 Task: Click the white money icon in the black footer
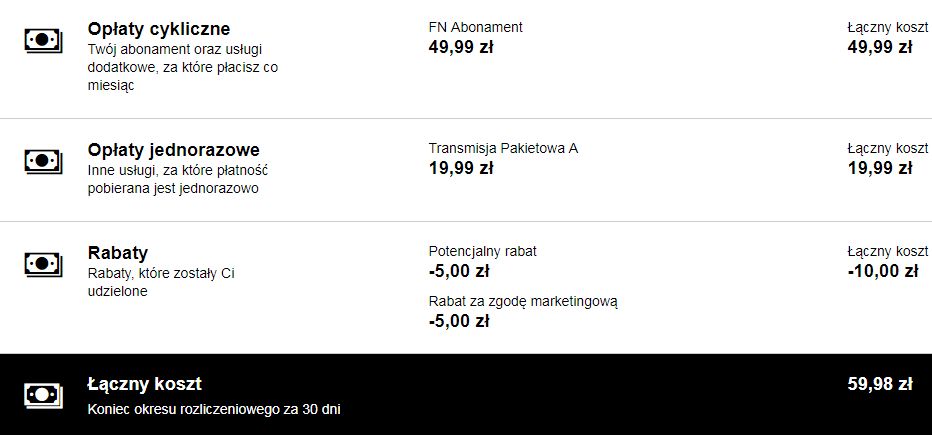[x=42, y=395]
